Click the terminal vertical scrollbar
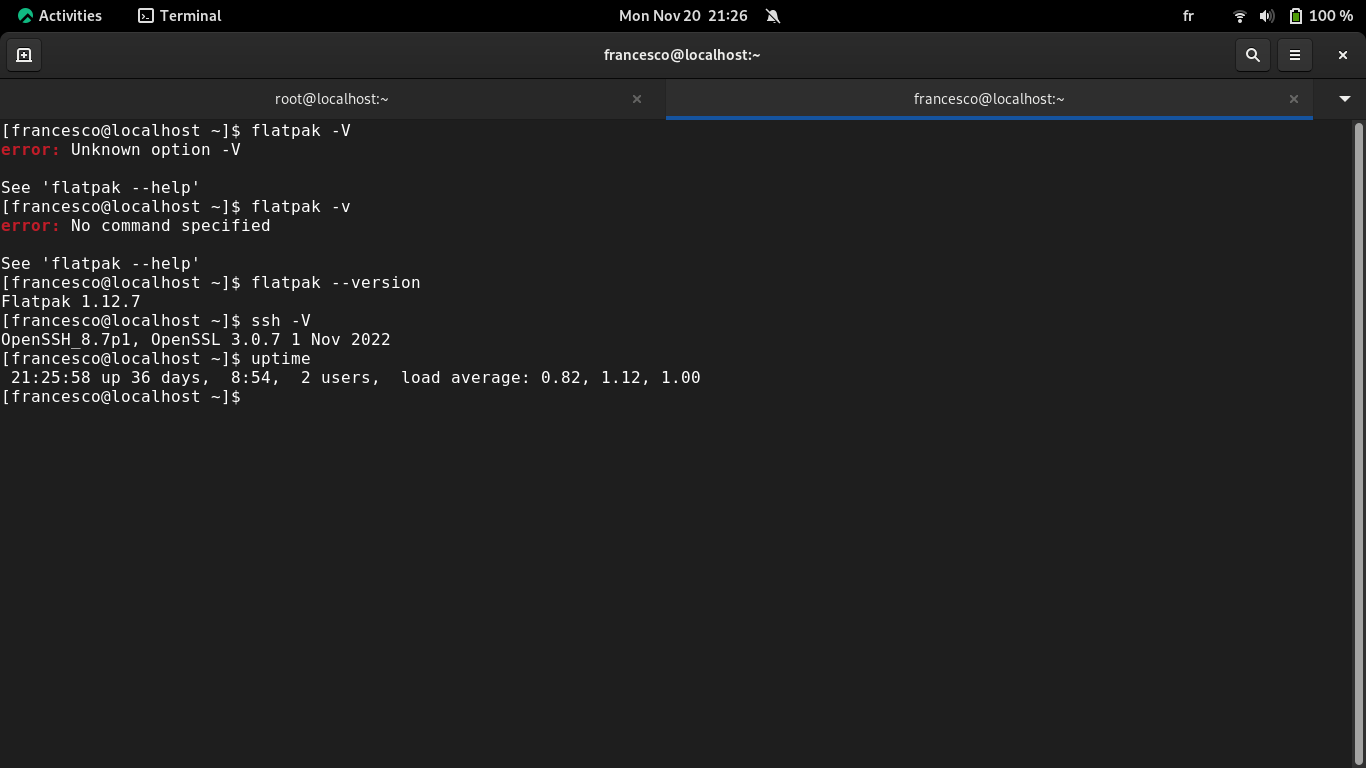1366x768 pixels. point(1357,440)
